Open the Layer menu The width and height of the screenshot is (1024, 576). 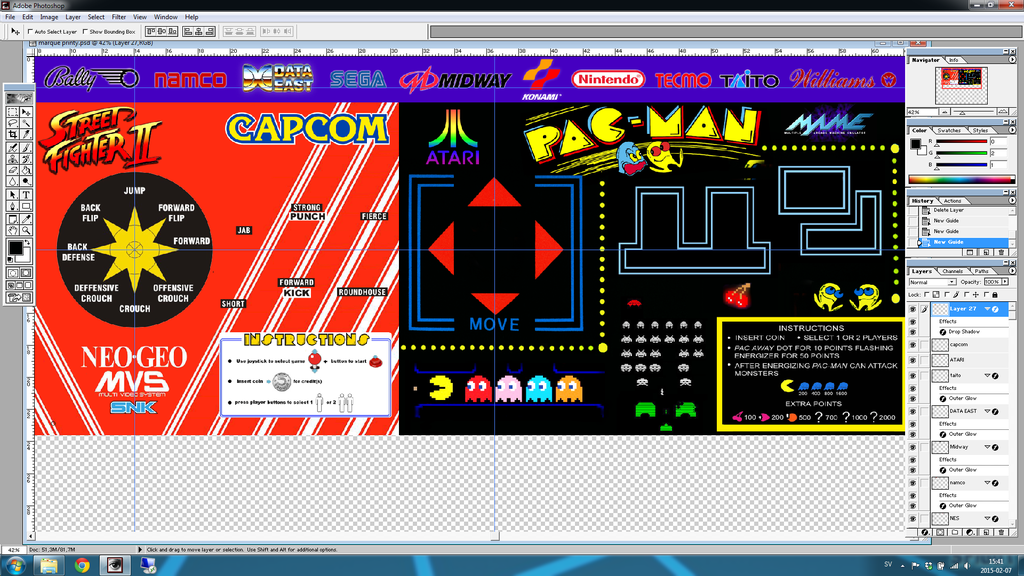pos(73,17)
